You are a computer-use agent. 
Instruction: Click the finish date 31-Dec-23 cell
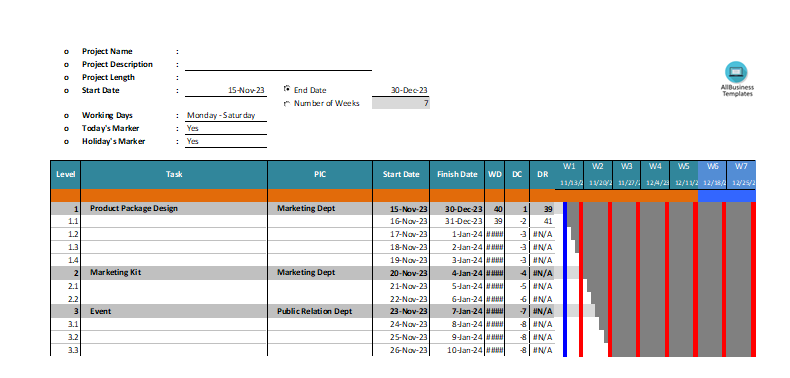click(457, 221)
